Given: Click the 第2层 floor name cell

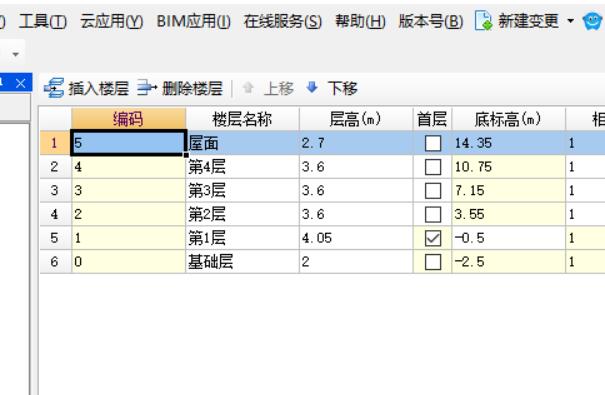Looking at the screenshot, I should pyautogui.click(x=242, y=214).
